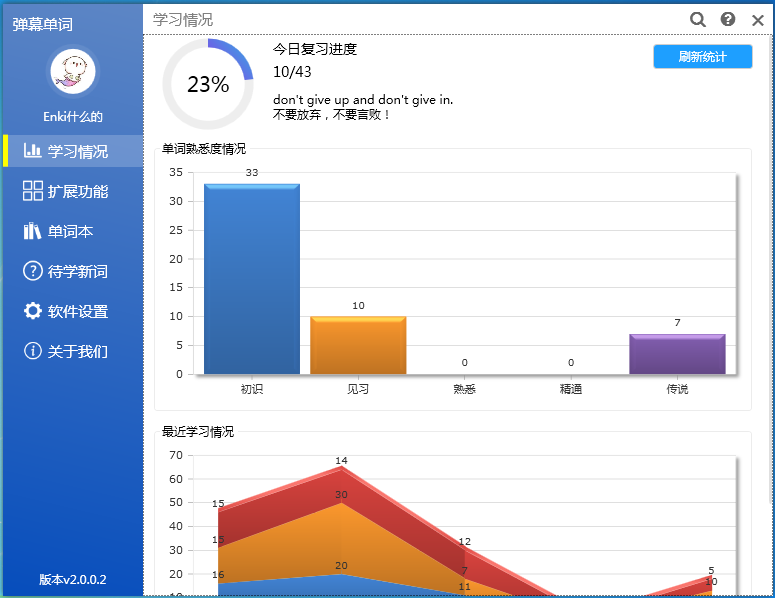
Task: Click the 弹幕单词 app title
Action: 43,24
